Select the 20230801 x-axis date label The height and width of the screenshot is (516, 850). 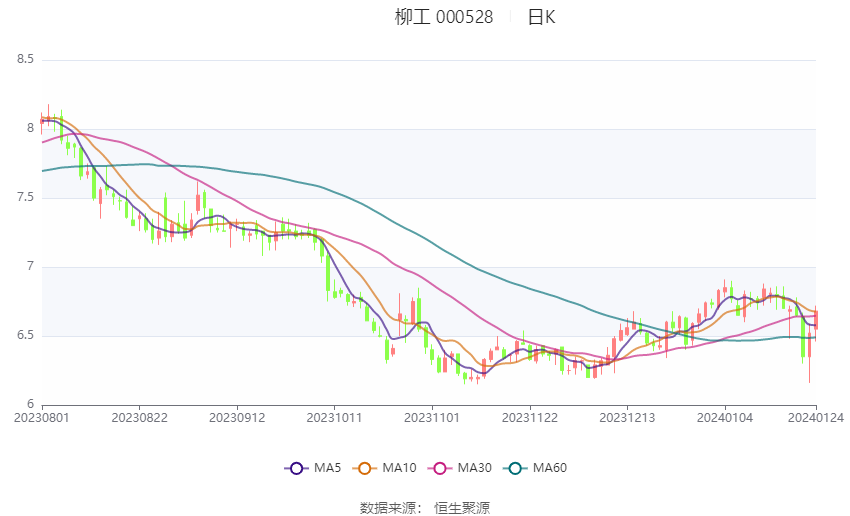point(42,418)
